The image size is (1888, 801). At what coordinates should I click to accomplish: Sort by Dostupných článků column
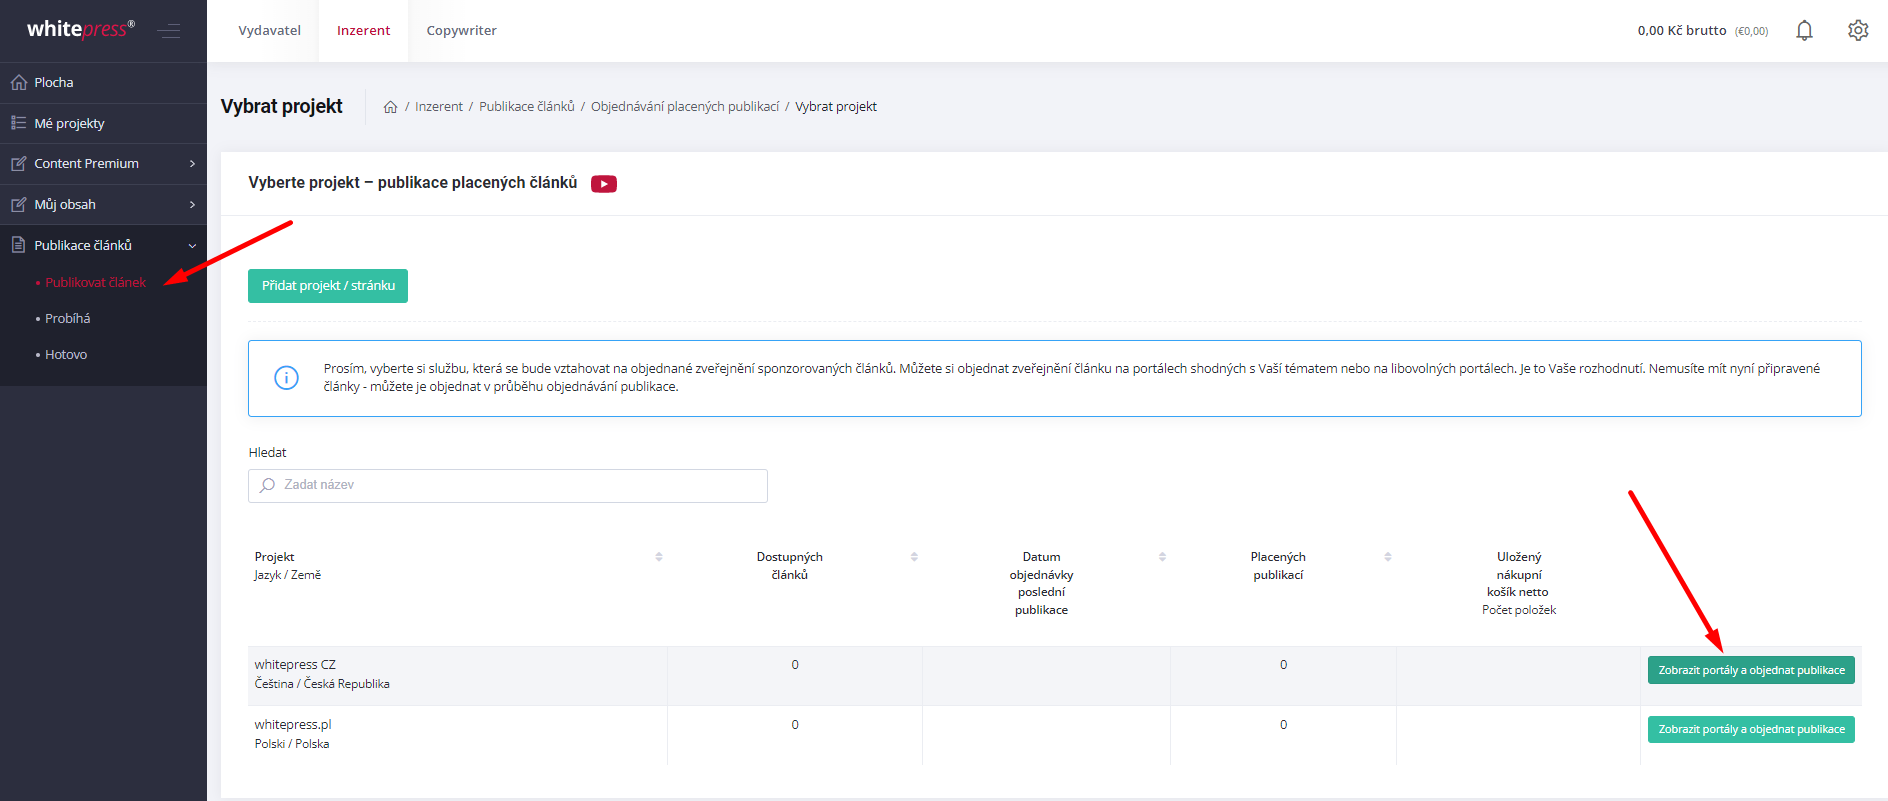point(914,557)
